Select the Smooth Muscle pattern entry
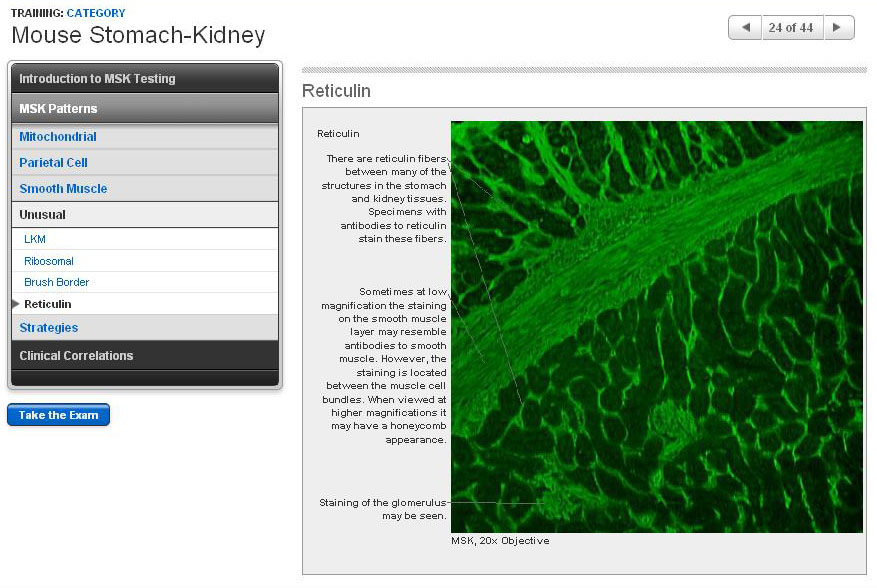 [63, 188]
